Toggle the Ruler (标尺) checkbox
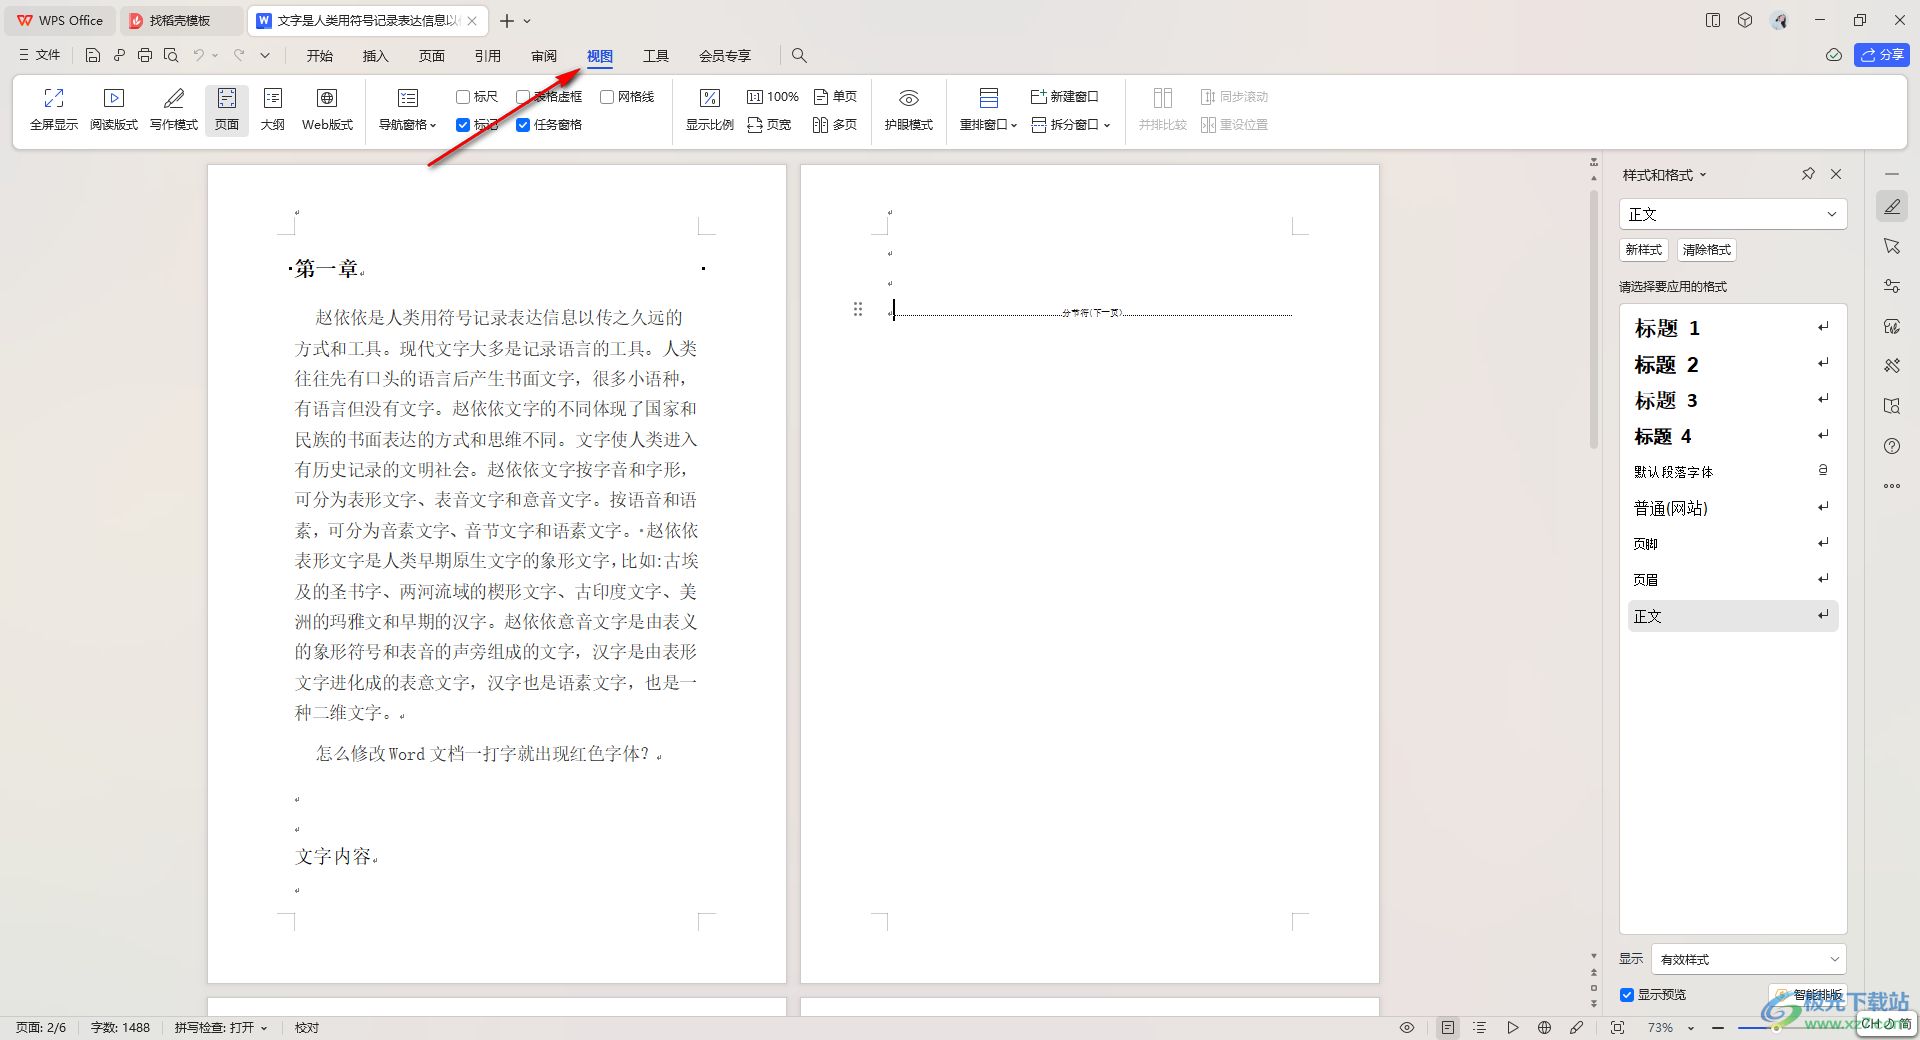The width and height of the screenshot is (1920, 1040). 463,97
